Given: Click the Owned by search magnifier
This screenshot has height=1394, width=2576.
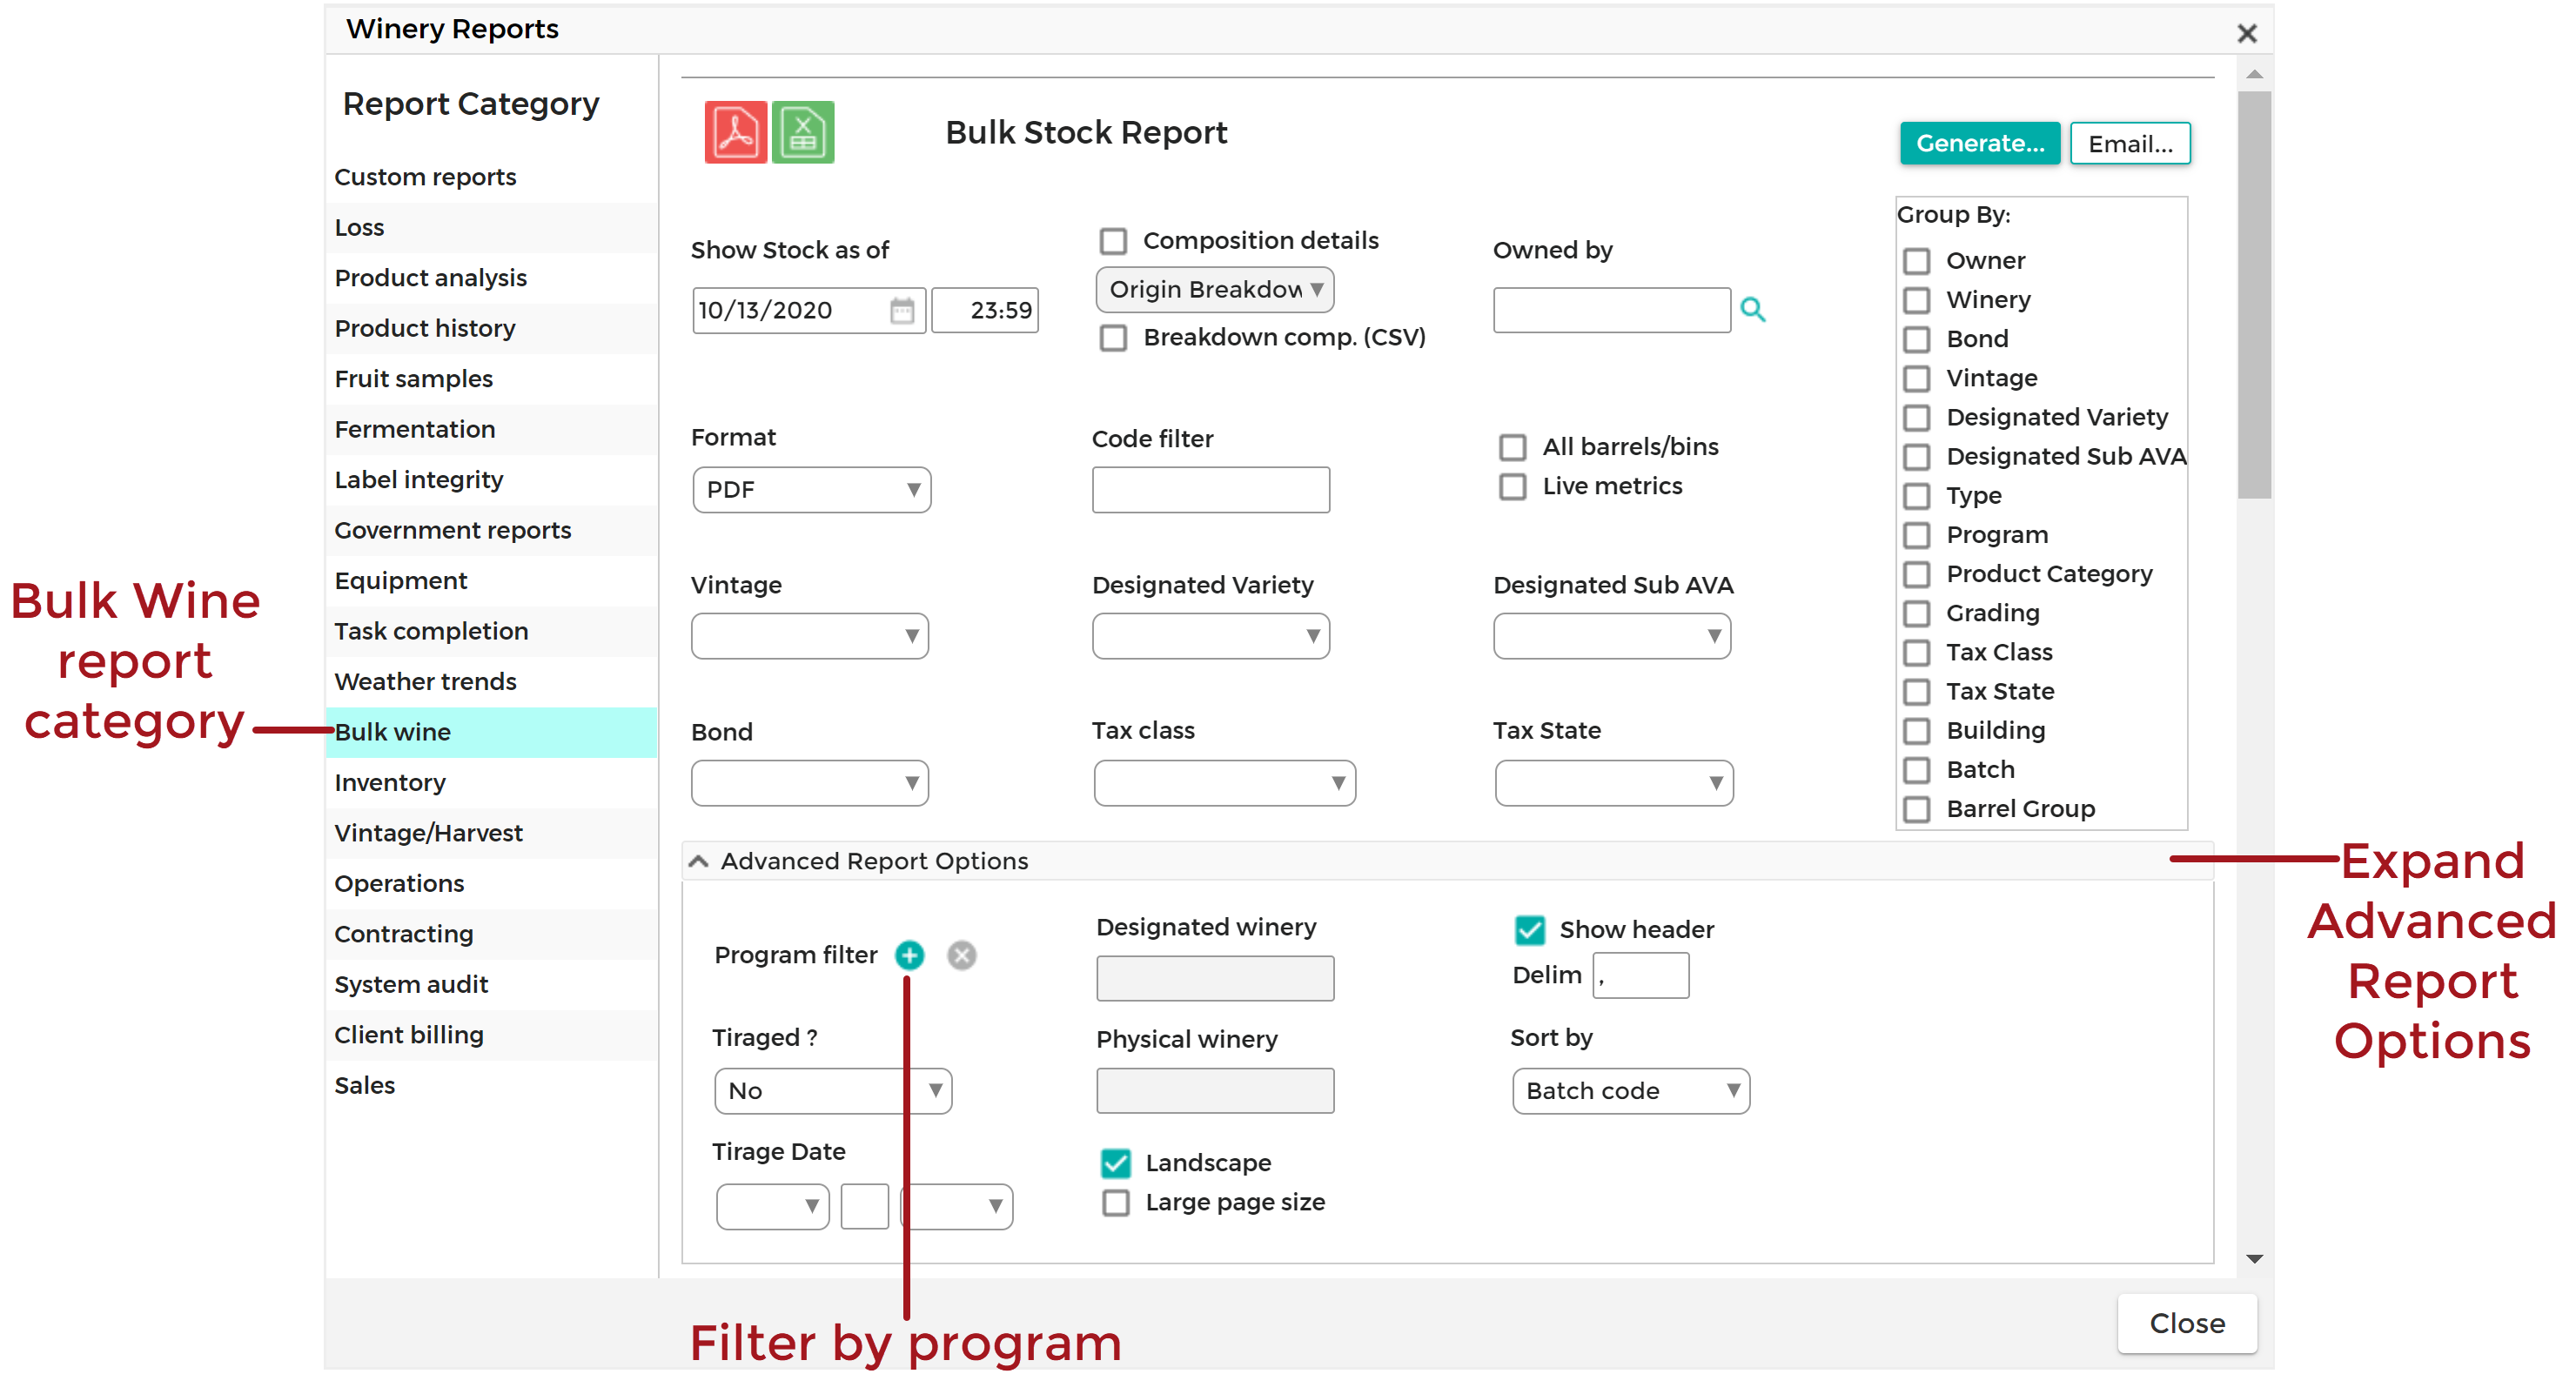Looking at the screenshot, I should 1752,310.
